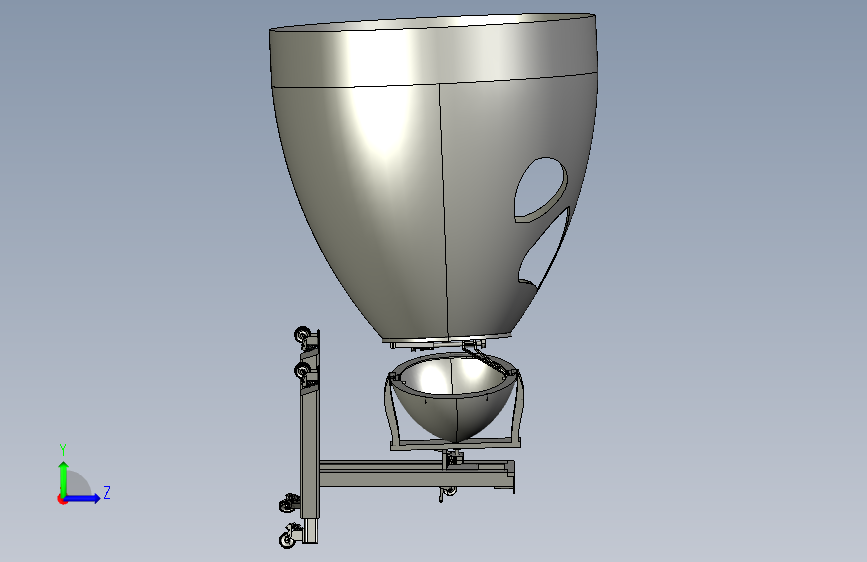This screenshot has width=867, height=562.
Task: Click the small caster under the horizontal arm
Action: click(449, 491)
